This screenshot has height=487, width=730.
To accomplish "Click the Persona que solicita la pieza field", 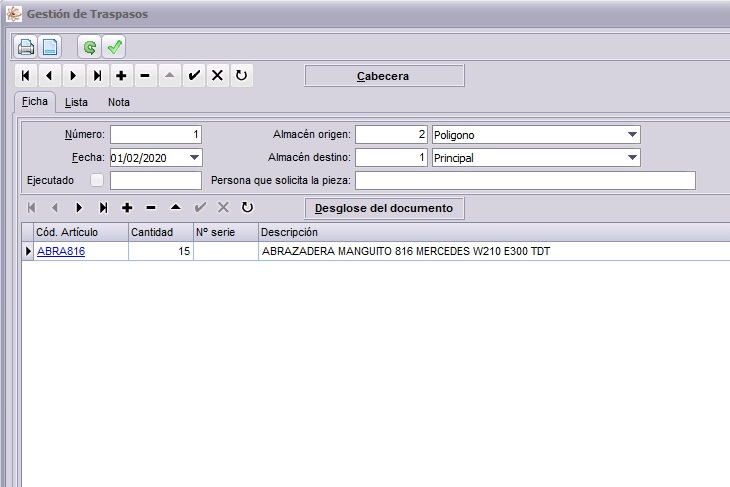I will coord(525,180).
